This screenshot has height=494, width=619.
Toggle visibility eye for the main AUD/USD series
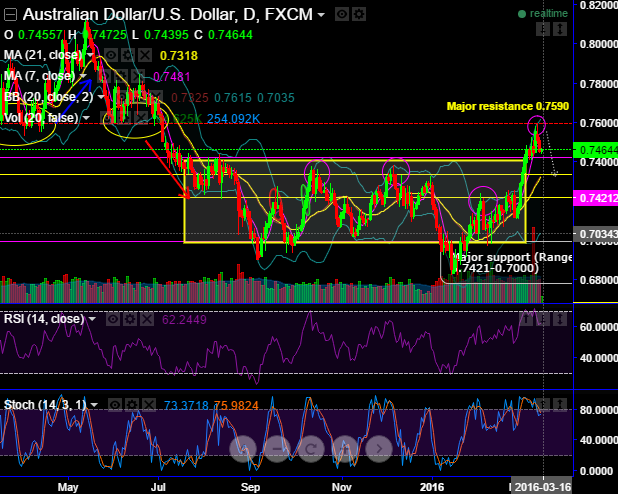(342, 15)
